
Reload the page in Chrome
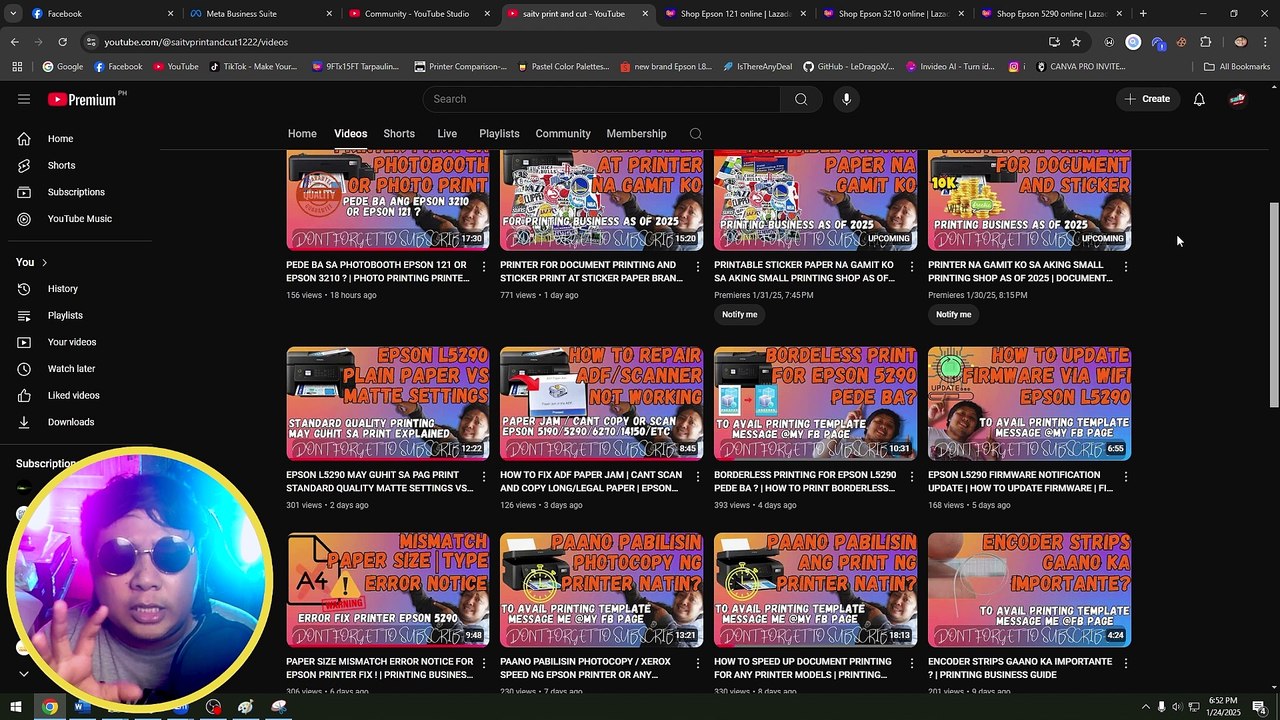[62, 42]
